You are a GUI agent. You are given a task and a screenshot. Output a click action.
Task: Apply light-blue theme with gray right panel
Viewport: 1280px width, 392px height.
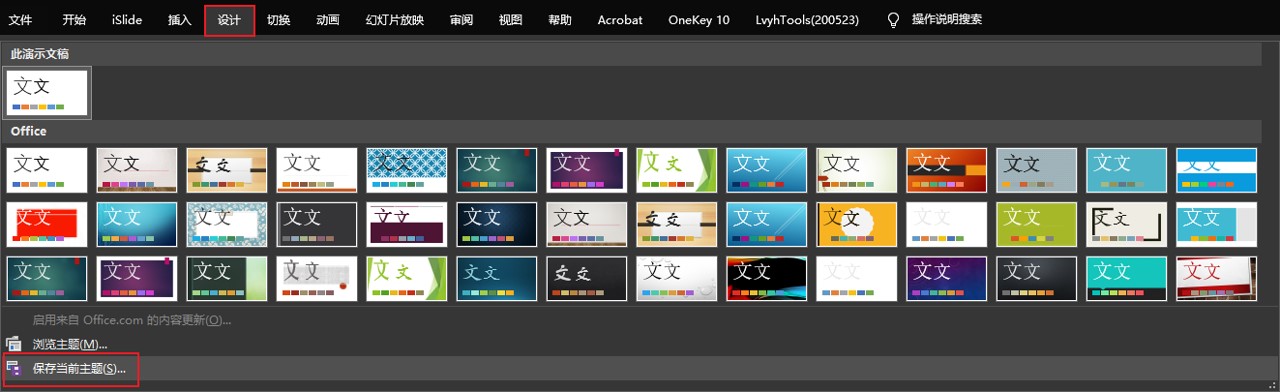[x=1217, y=224]
